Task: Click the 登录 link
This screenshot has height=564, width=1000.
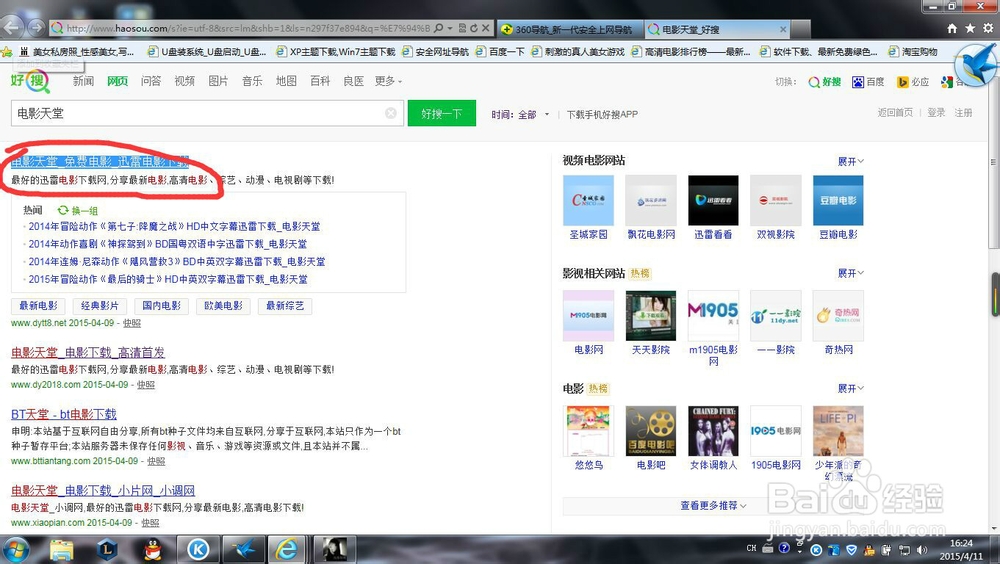Action: coord(936,113)
